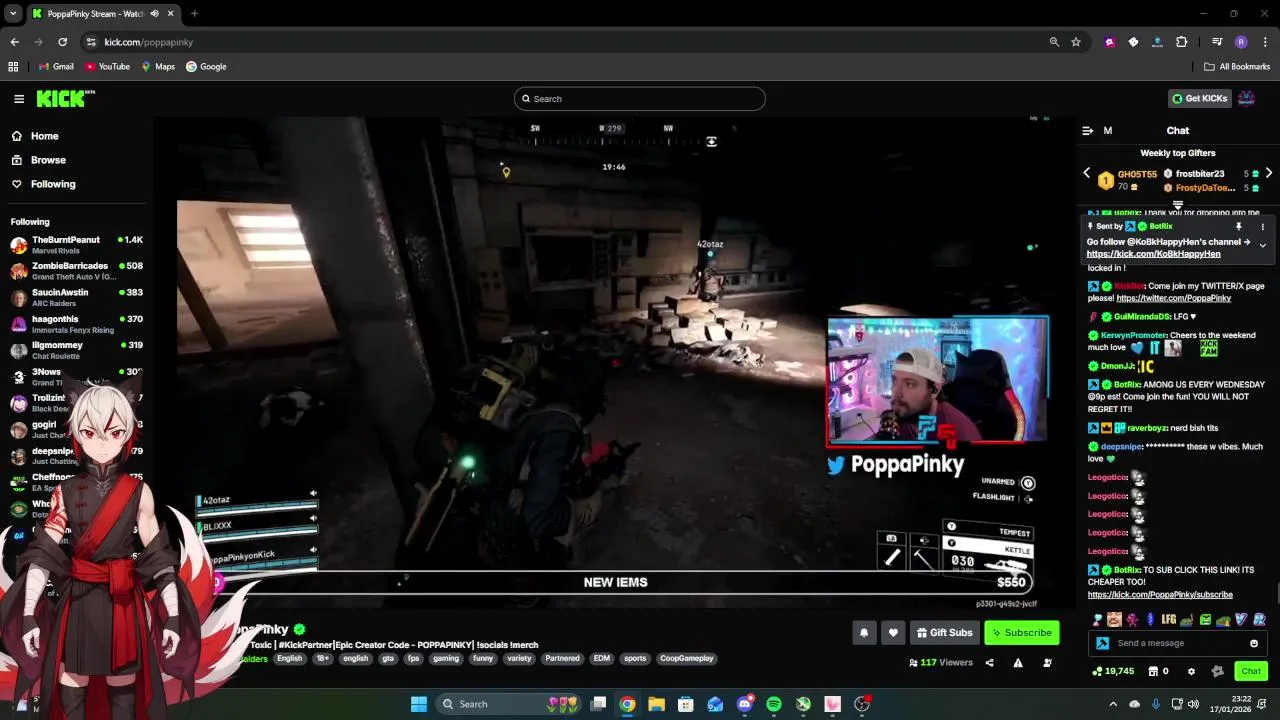Open the stream viewer icon beside report
Image resolution: width=1280 pixels, height=720 pixels.
(1047, 663)
